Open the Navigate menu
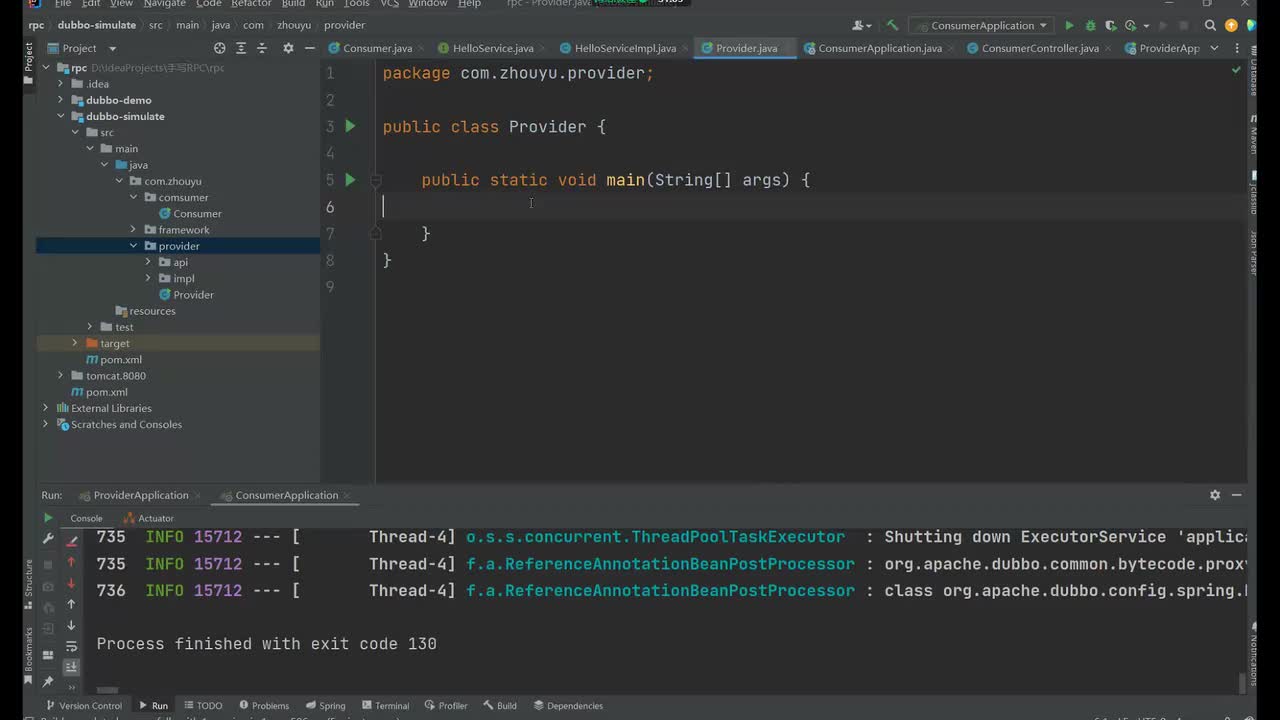1280x720 pixels. (x=164, y=4)
